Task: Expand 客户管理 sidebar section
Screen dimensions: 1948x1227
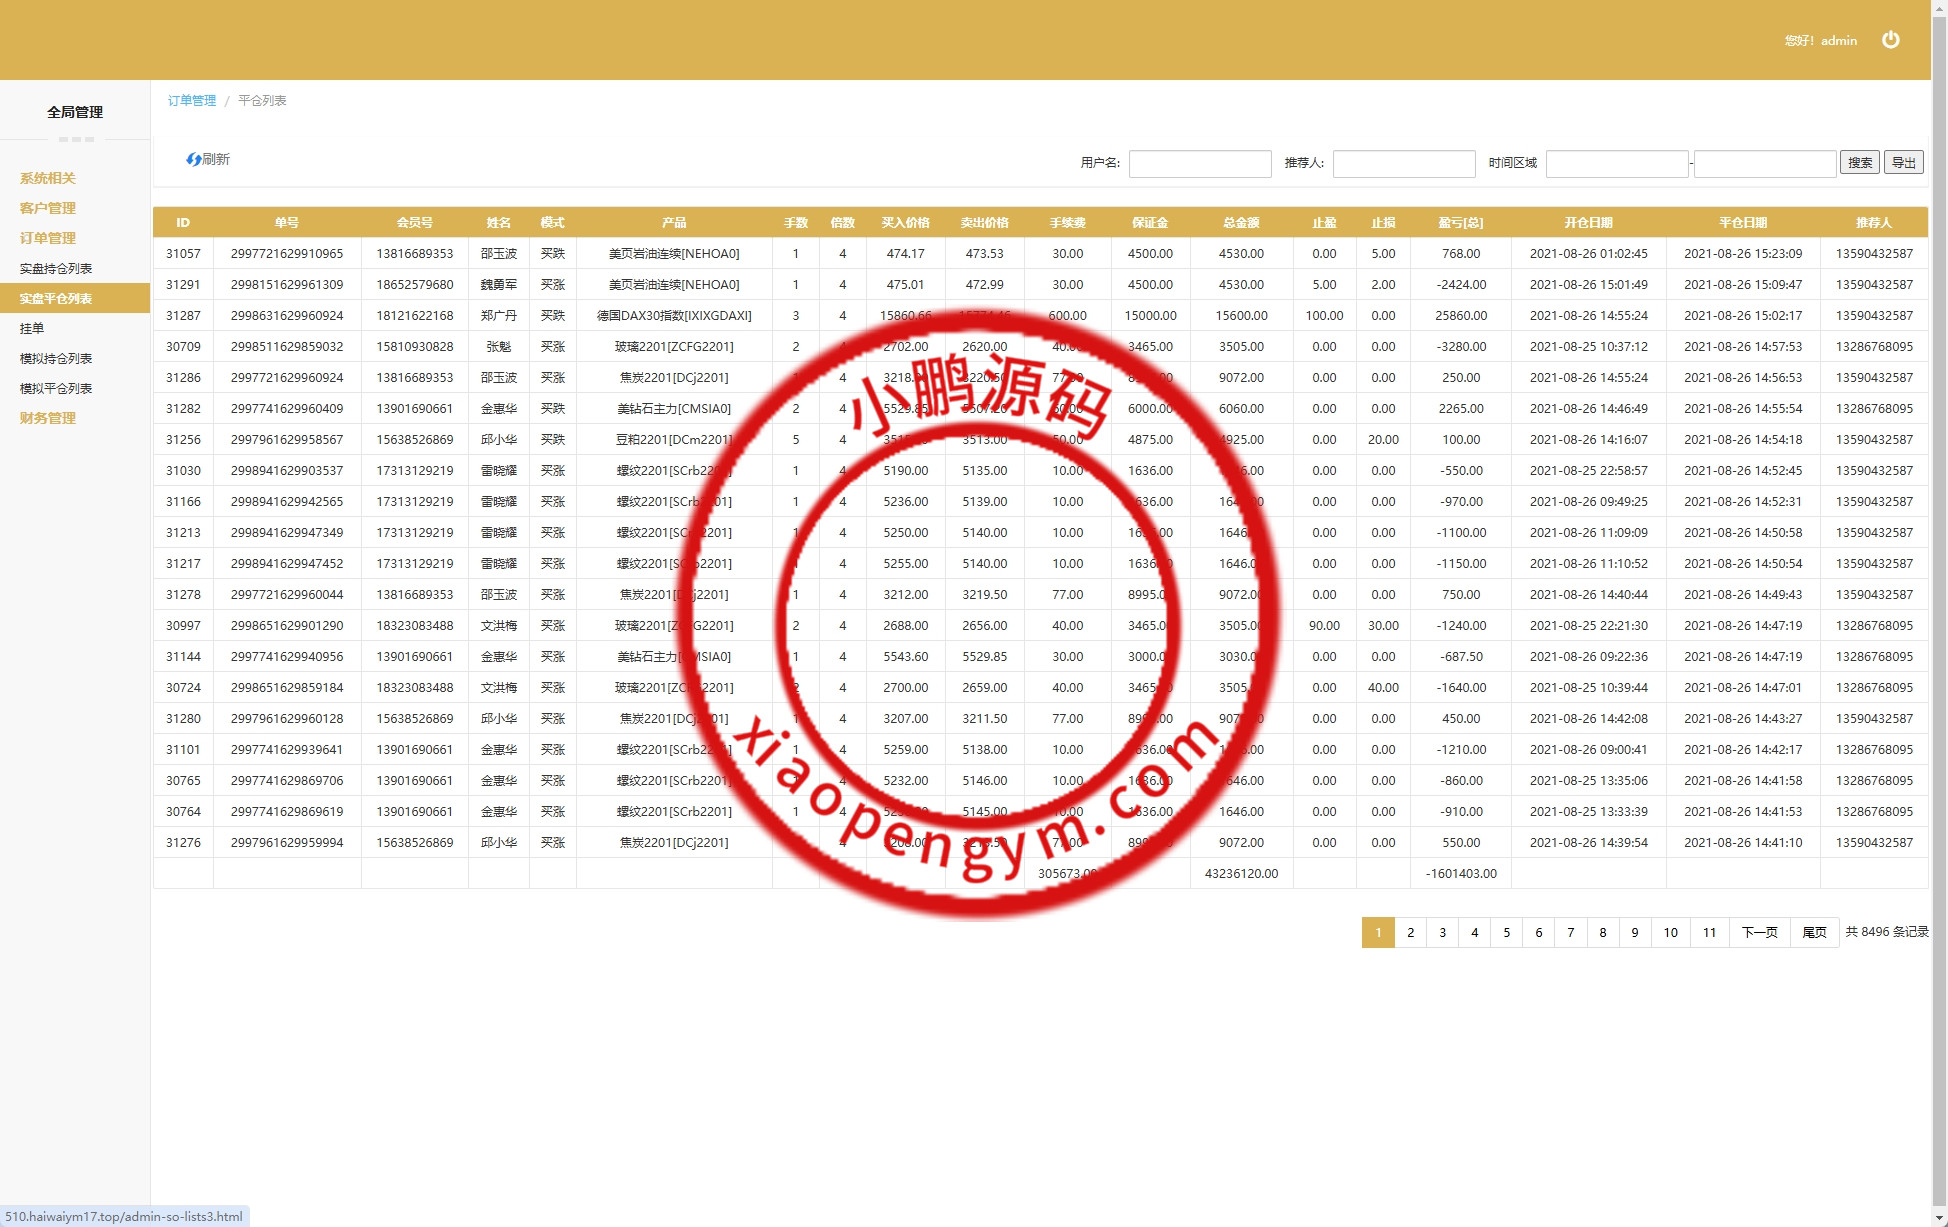Action: coord(48,208)
